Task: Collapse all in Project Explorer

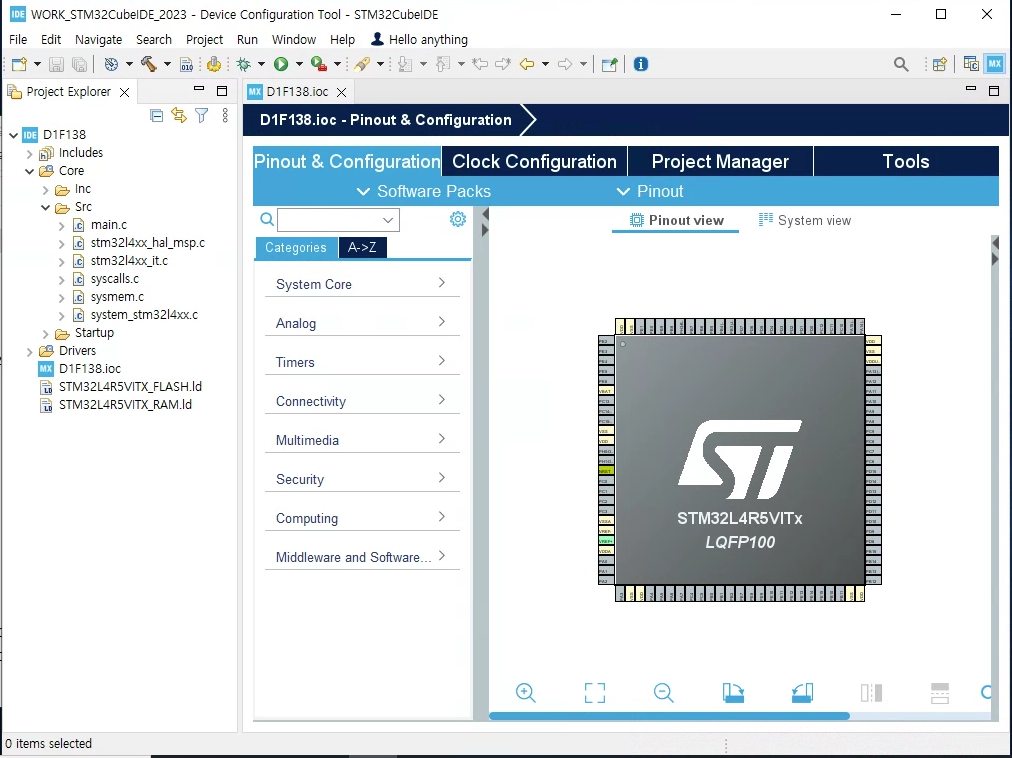Action: [x=156, y=116]
